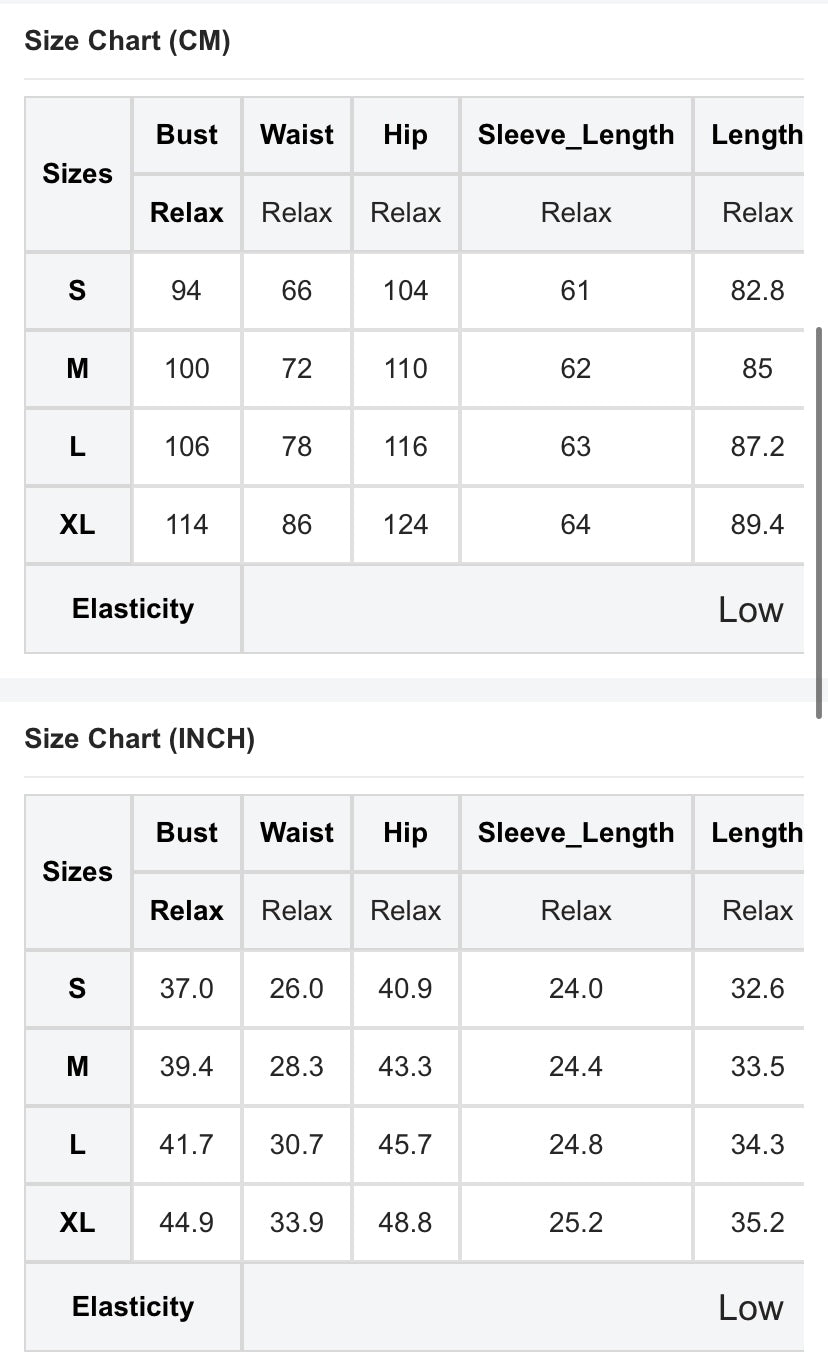Select the 72 waist value for size M
The height and width of the screenshot is (1360, 828).
[x=297, y=369]
